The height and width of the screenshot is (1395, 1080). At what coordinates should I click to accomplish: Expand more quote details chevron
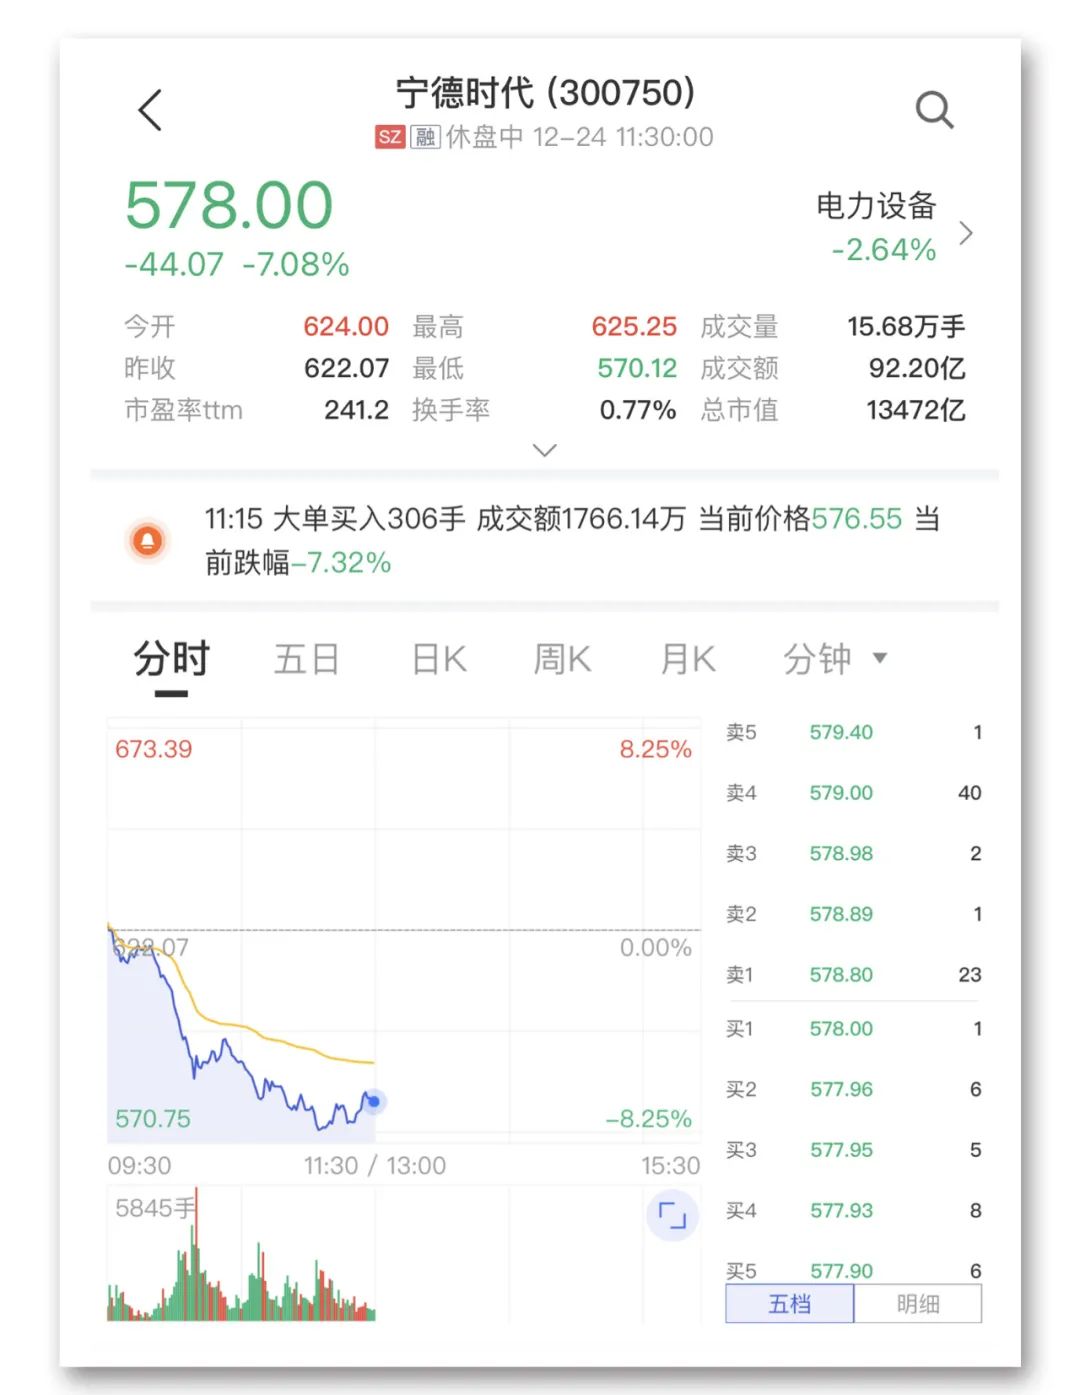pos(544,450)
